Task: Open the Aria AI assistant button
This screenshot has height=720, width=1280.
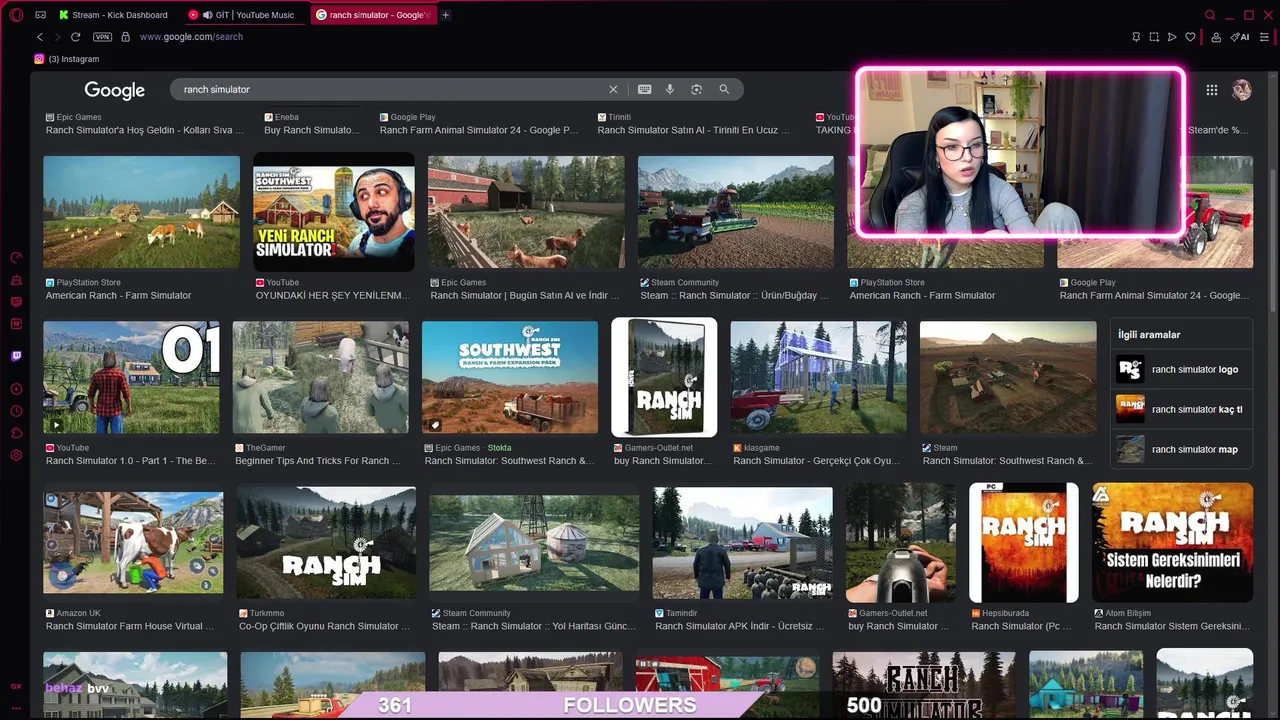Action: [1241, 37]
